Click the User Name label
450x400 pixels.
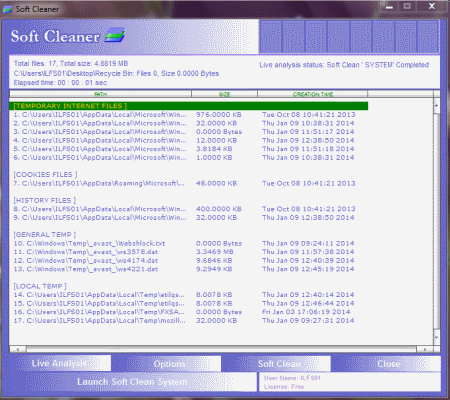pyautogui.click(x=292, y=378)
